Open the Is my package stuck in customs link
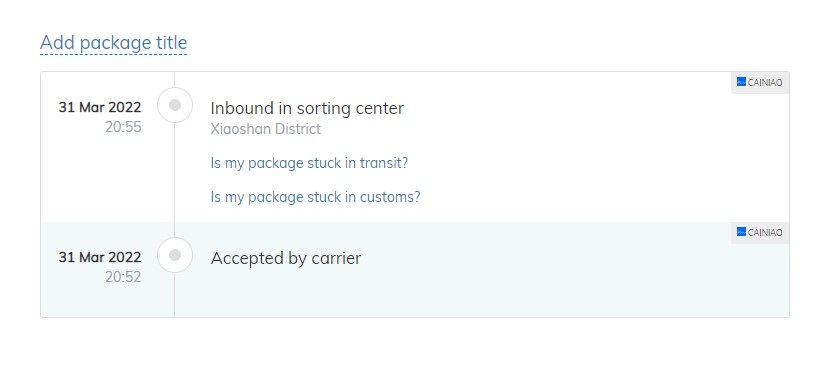 pos(315,197)
